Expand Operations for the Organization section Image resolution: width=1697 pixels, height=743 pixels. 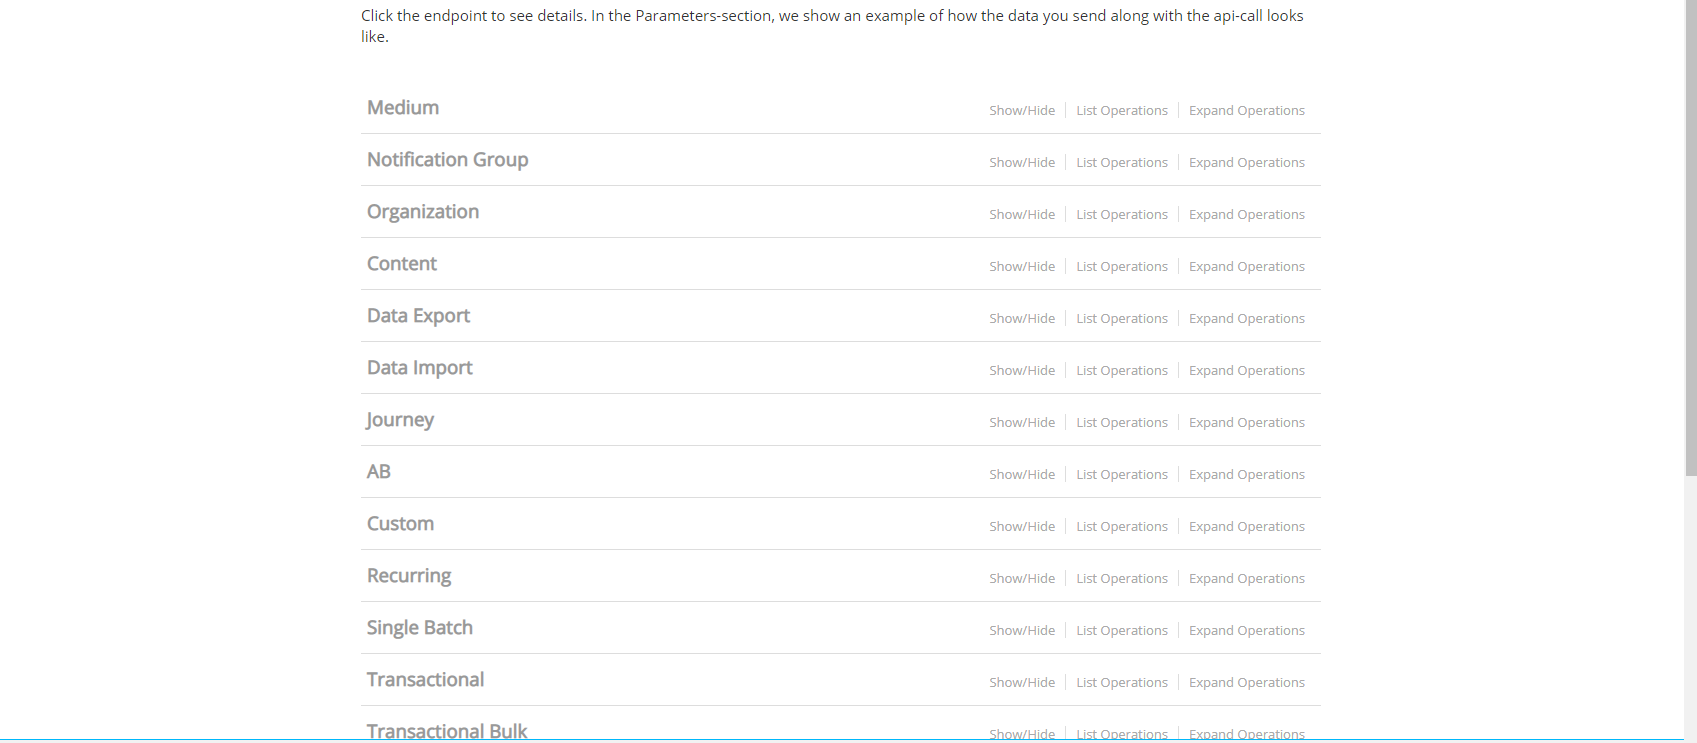coord(1246,214)
